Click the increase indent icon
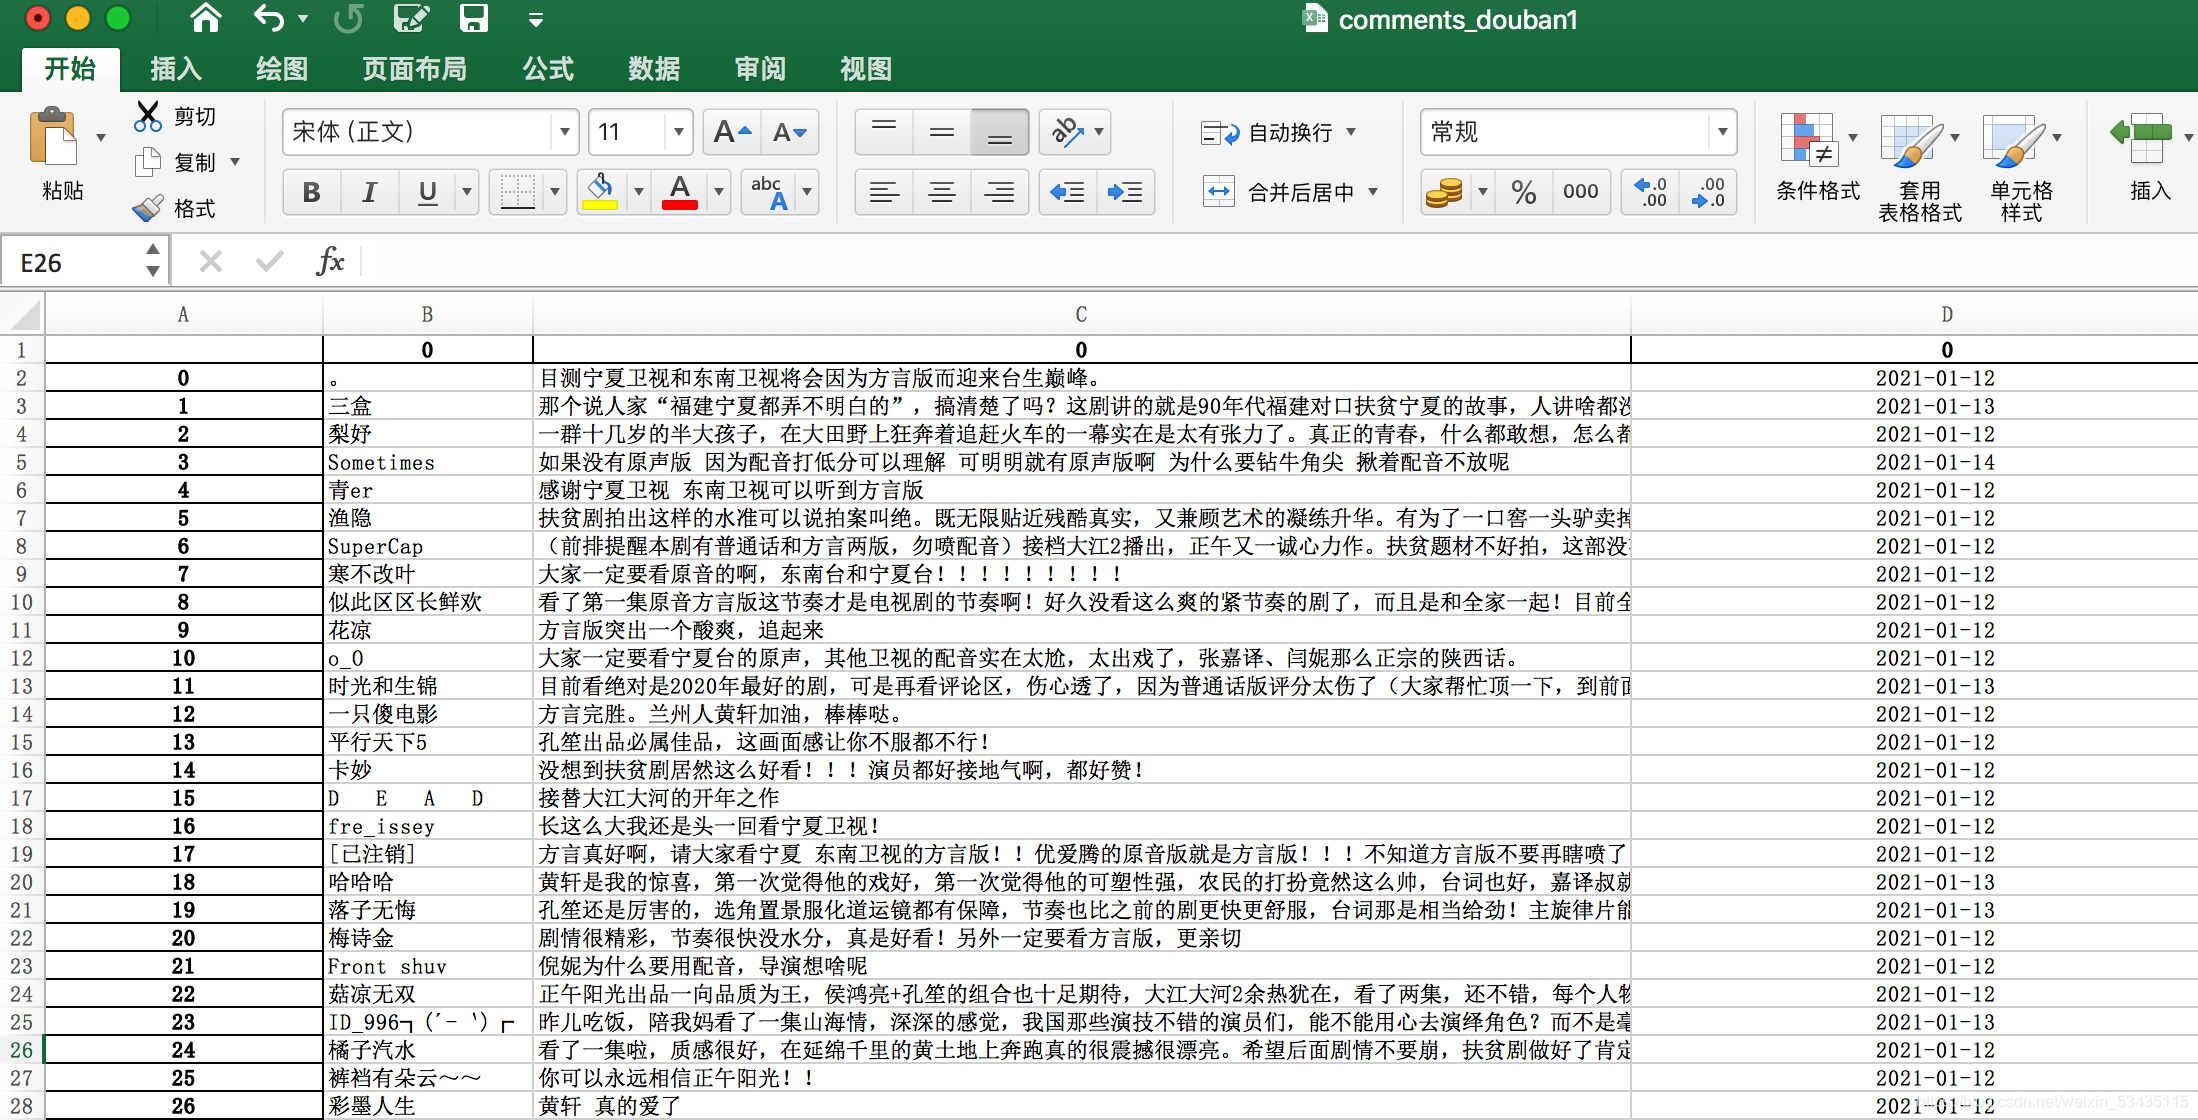 pyautogui.click(x=1125, y=192)
